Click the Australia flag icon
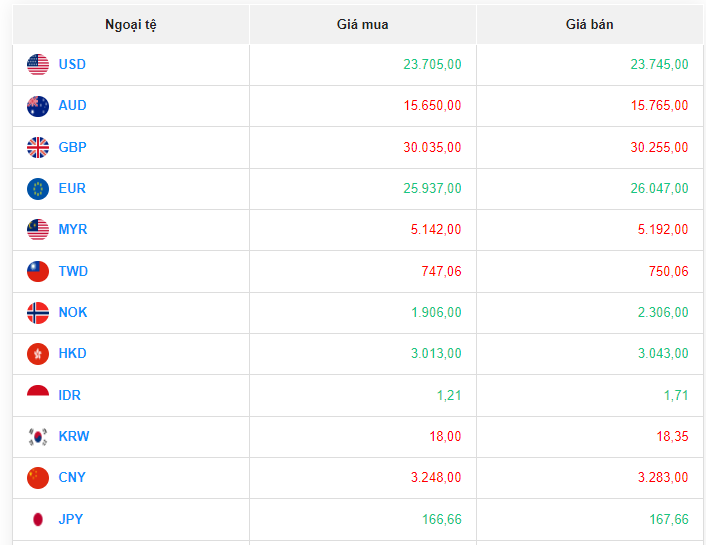The image size is (706, 545). coord(38,106)
